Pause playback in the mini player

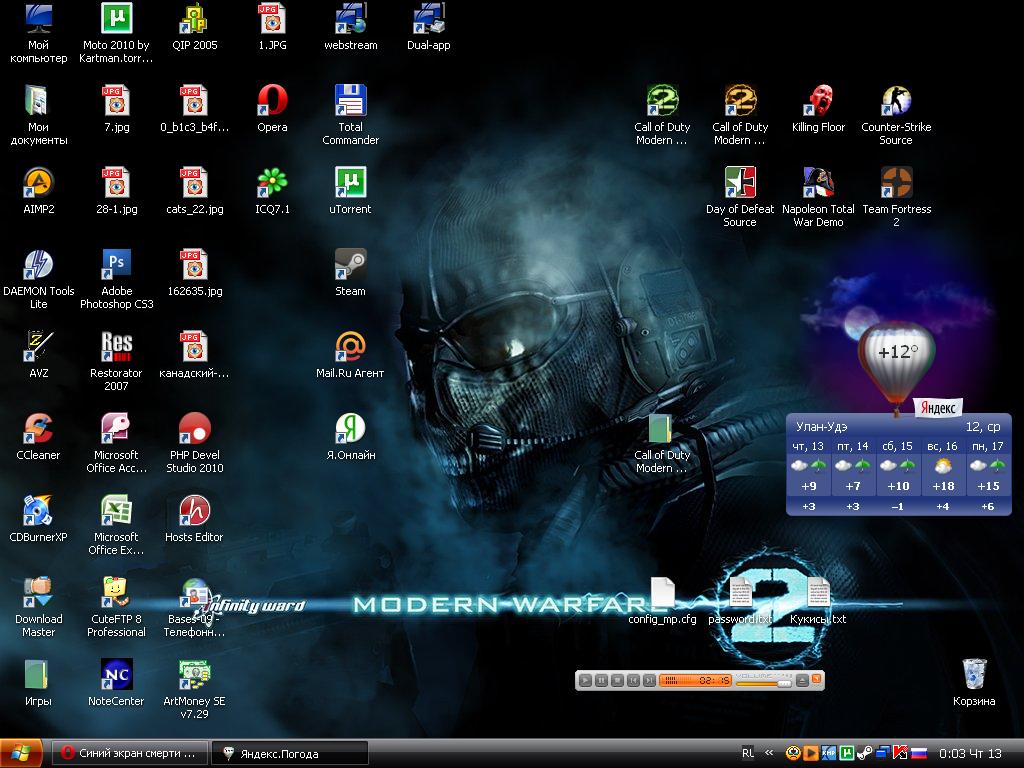(x=603, y=681)
